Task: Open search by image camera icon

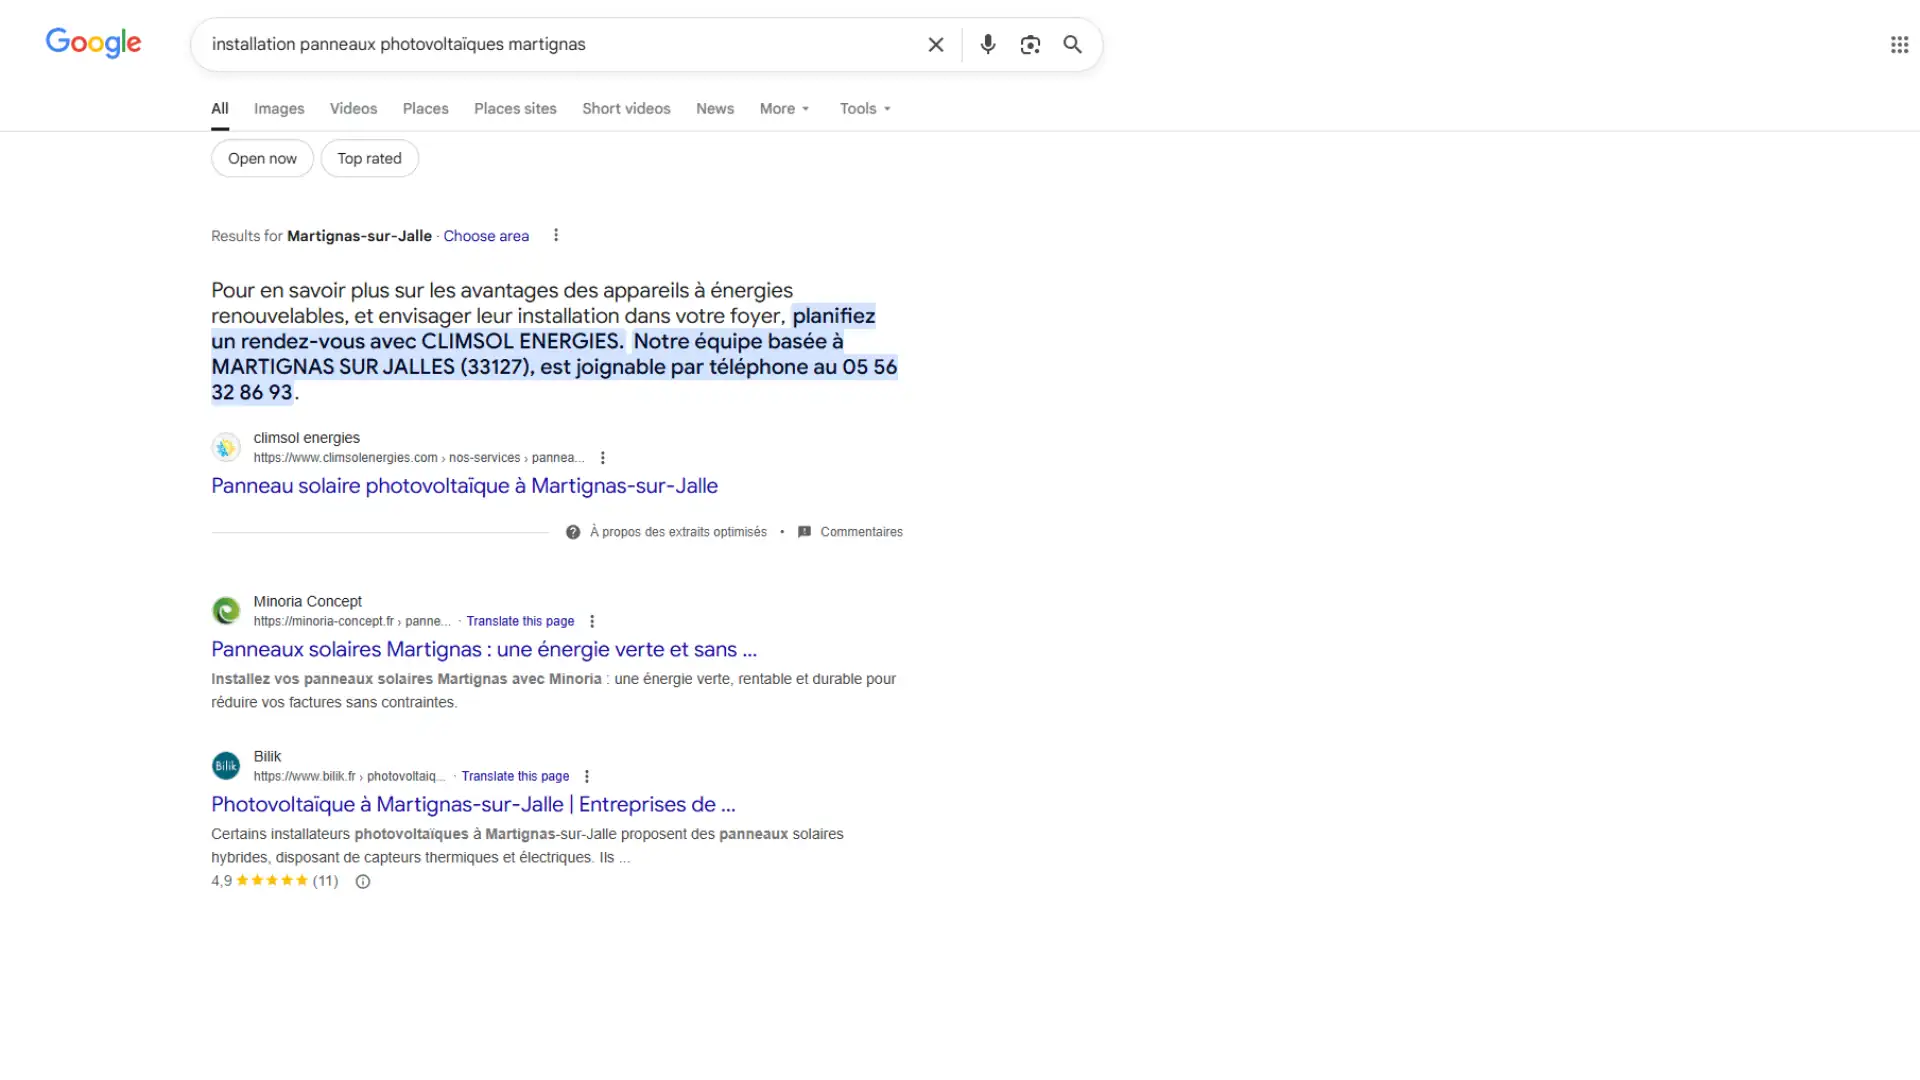Action: [x=1030, y=44]
